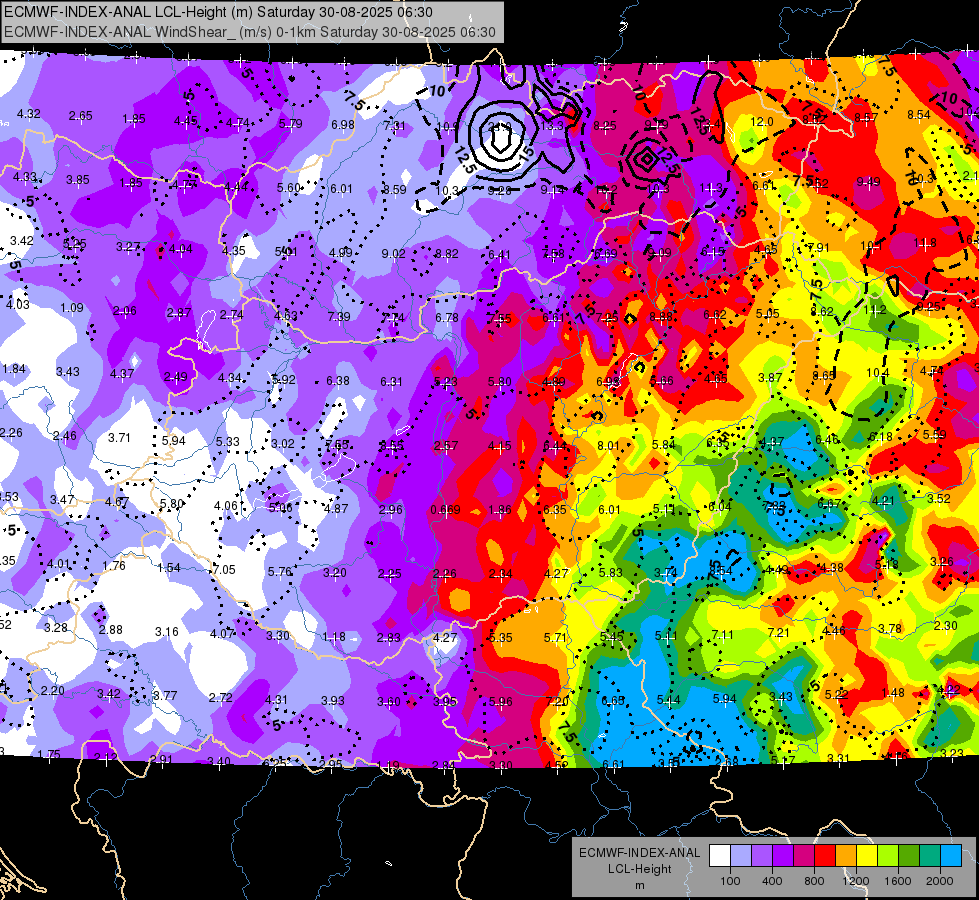Click the wind shear value 2.72
The image size is (979, 900).
click(220, 698)
